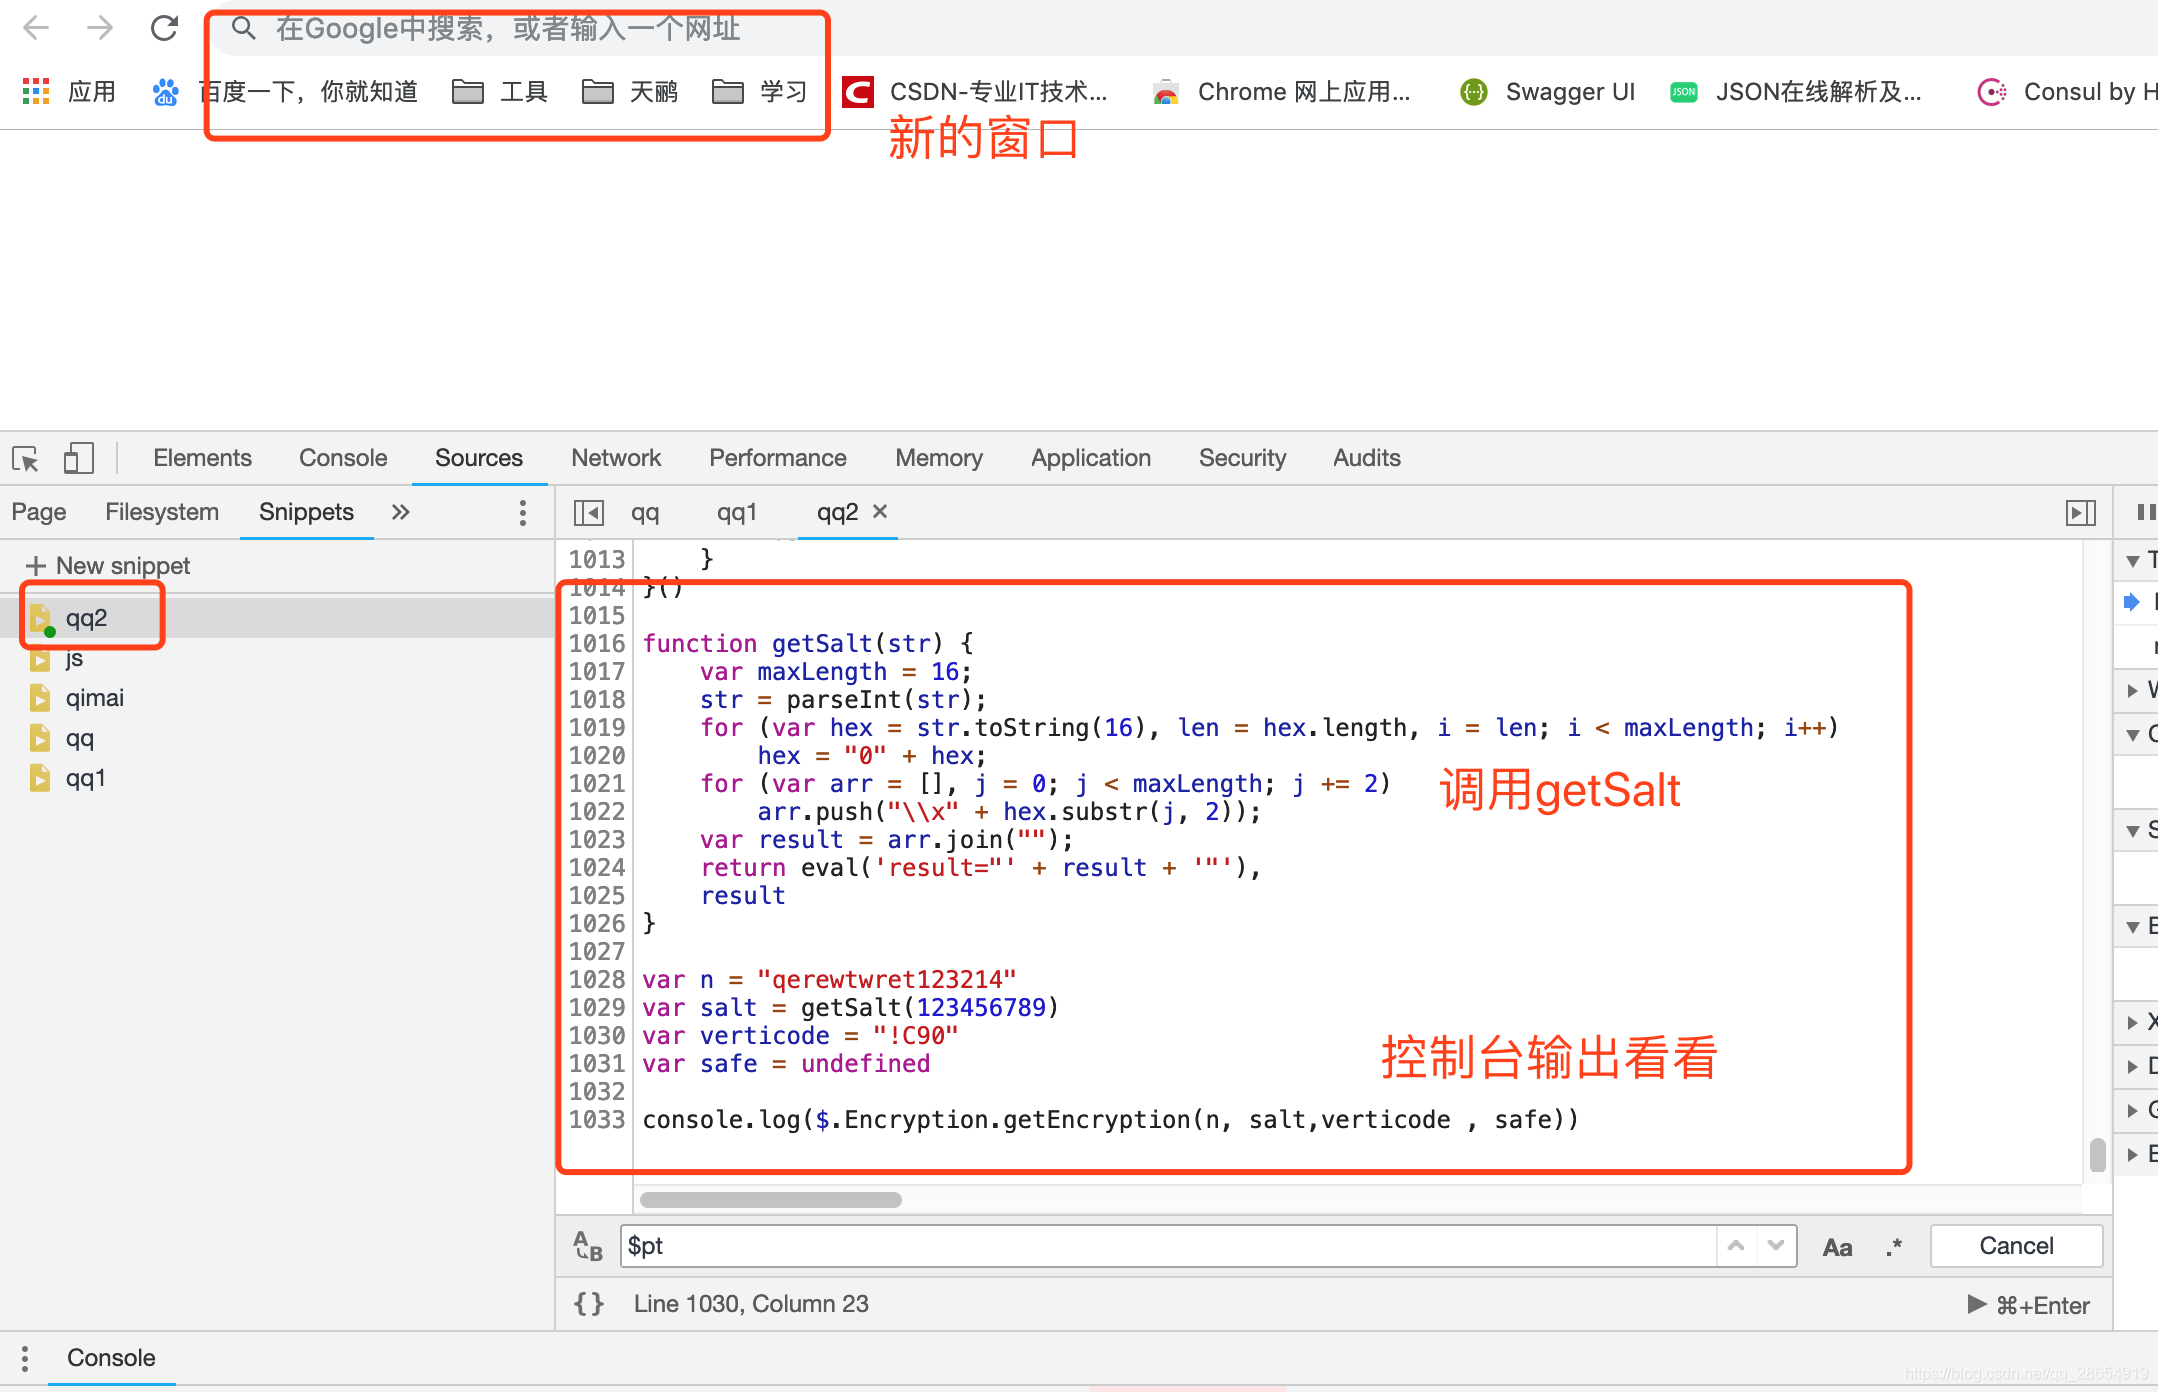Toggle match case Aa in search

click(x=1837, y=1247)
